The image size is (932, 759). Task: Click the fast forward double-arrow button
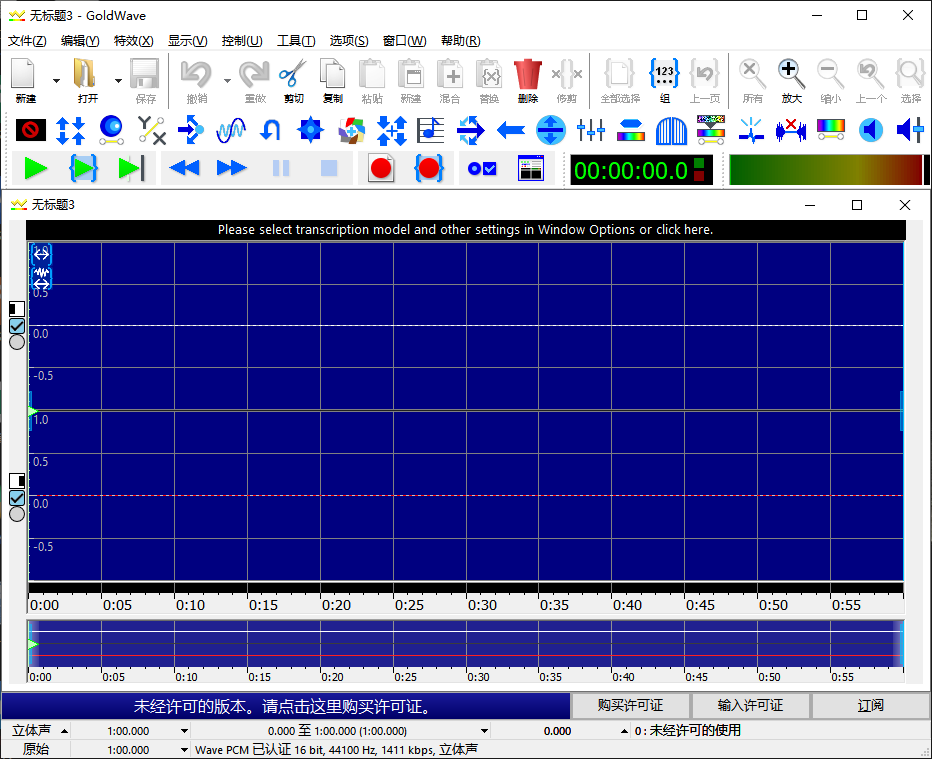click(232, 169)
